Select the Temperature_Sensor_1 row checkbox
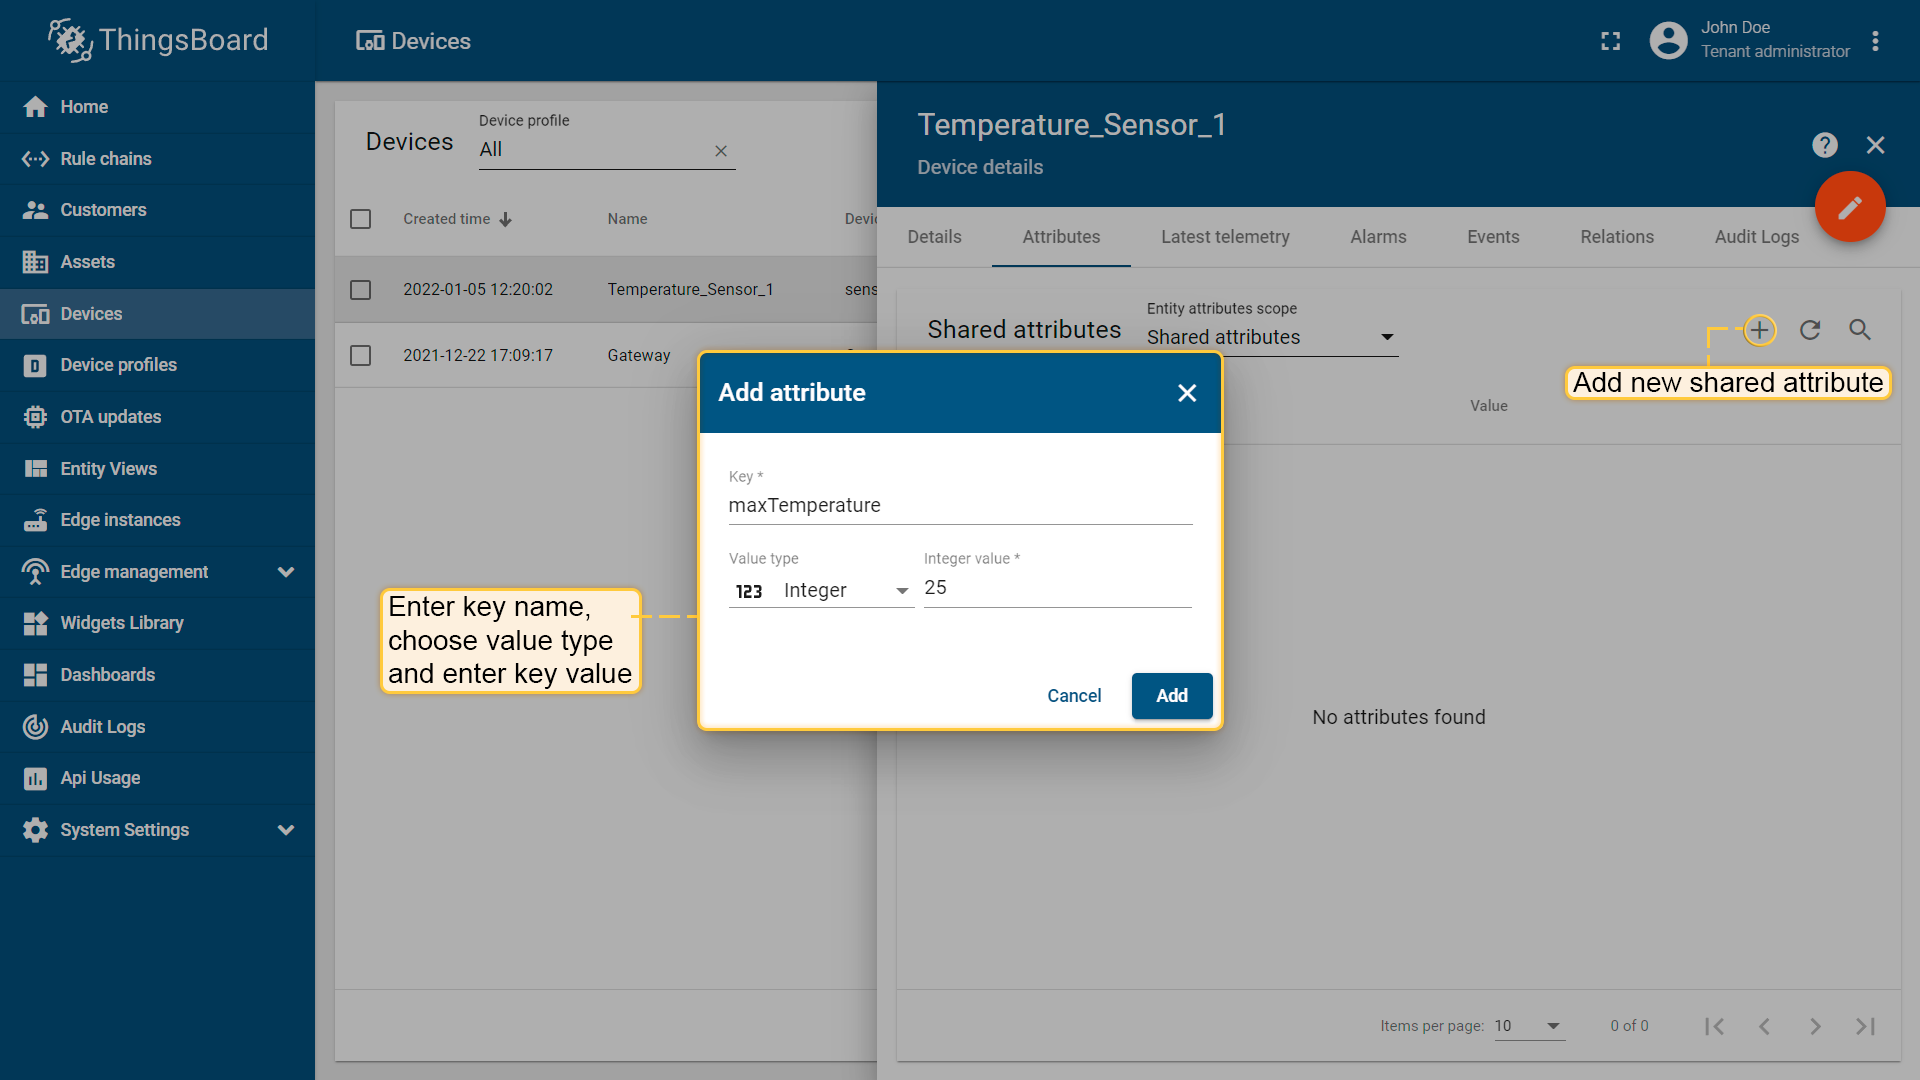This screenshot has width=1920, height=1080. (361, 290)
